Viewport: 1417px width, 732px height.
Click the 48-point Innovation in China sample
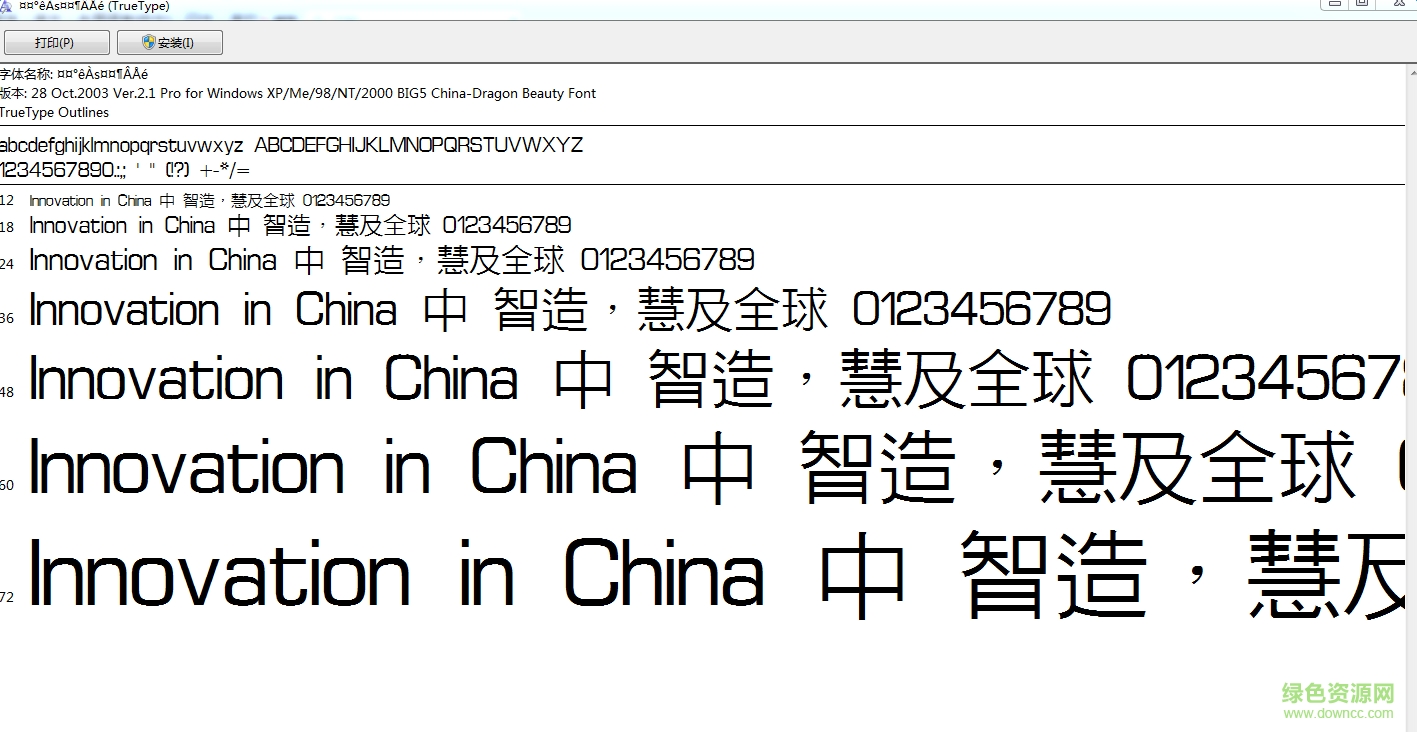tap(600, 380)
